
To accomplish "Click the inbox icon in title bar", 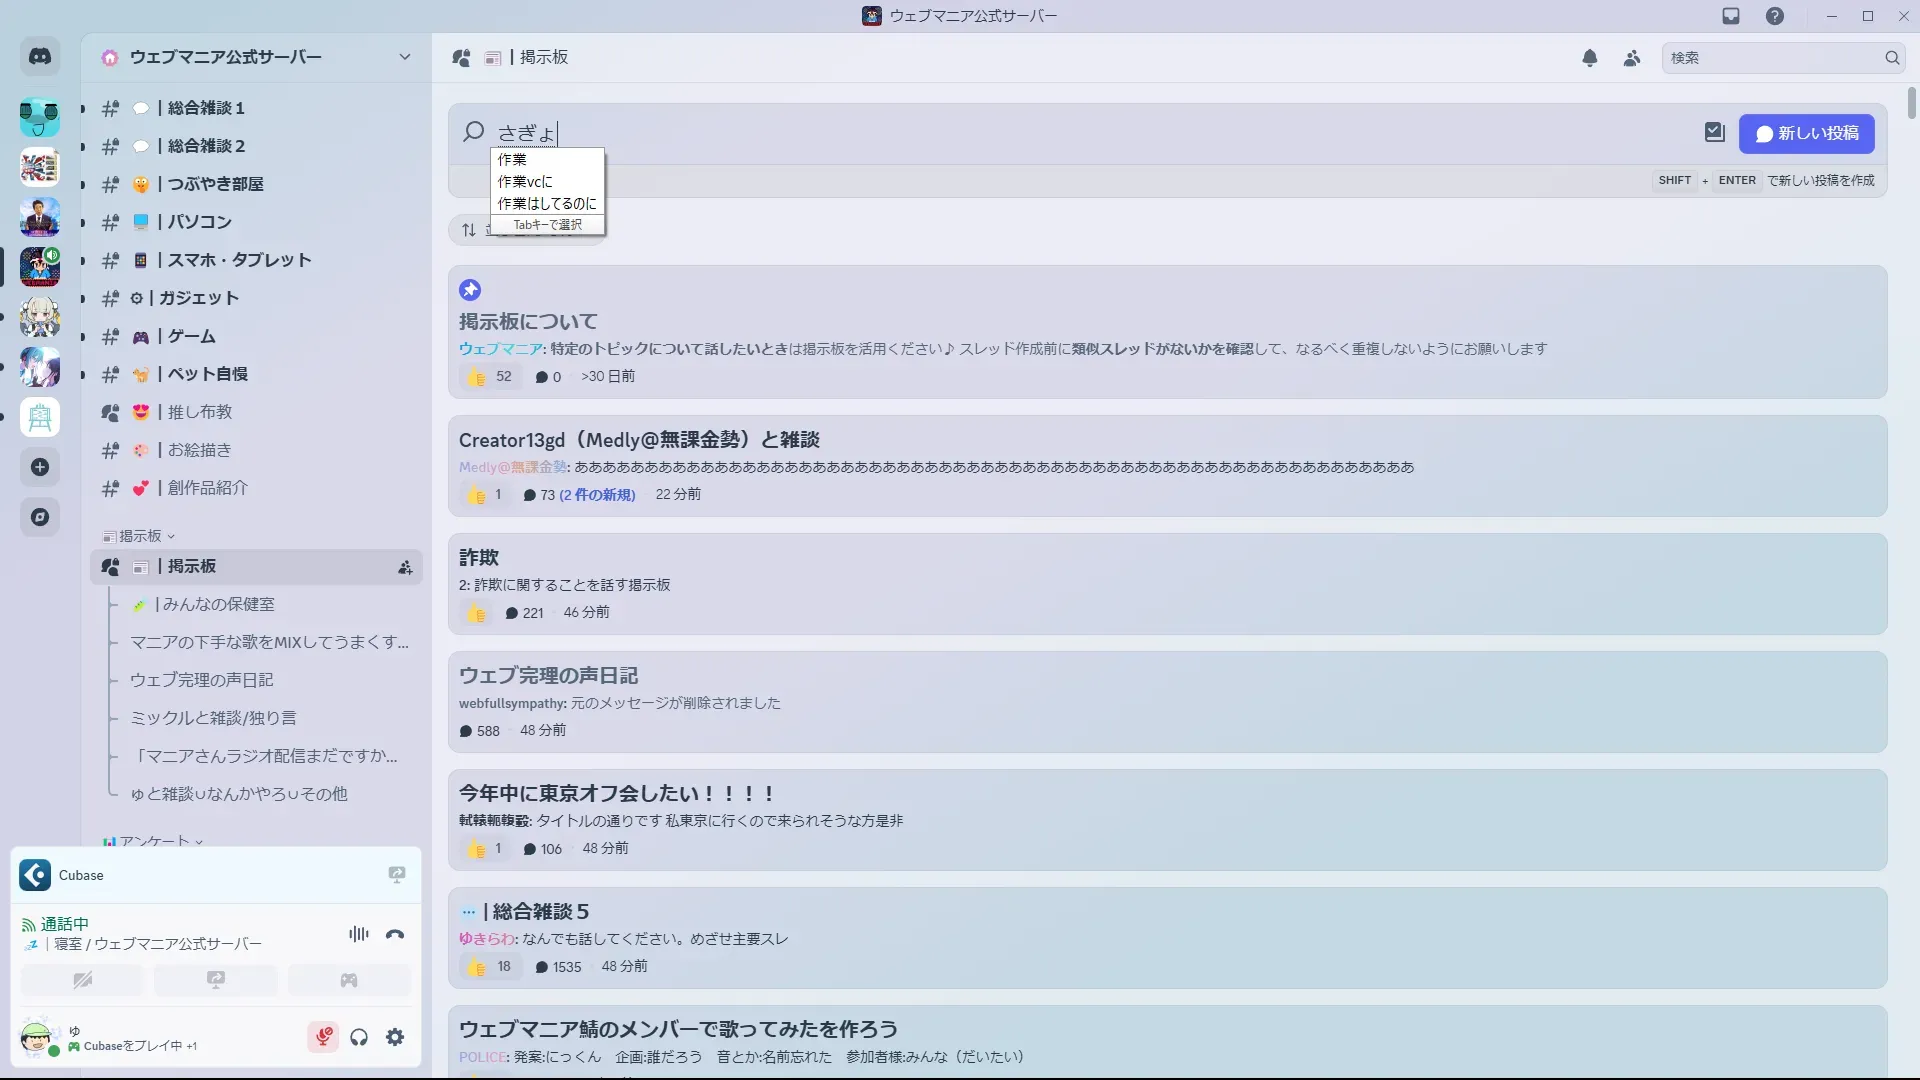I will (x=1731, y=16).
